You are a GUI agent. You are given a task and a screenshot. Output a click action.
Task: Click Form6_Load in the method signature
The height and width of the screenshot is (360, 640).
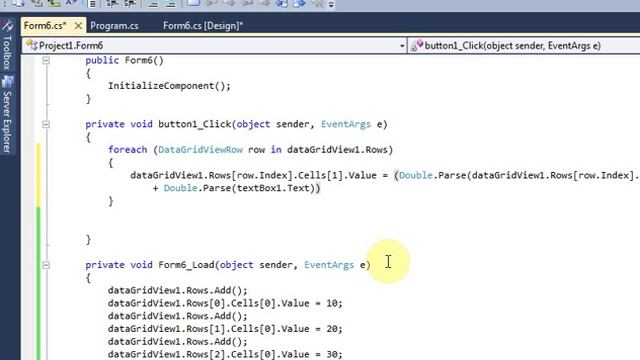point(186,265)
